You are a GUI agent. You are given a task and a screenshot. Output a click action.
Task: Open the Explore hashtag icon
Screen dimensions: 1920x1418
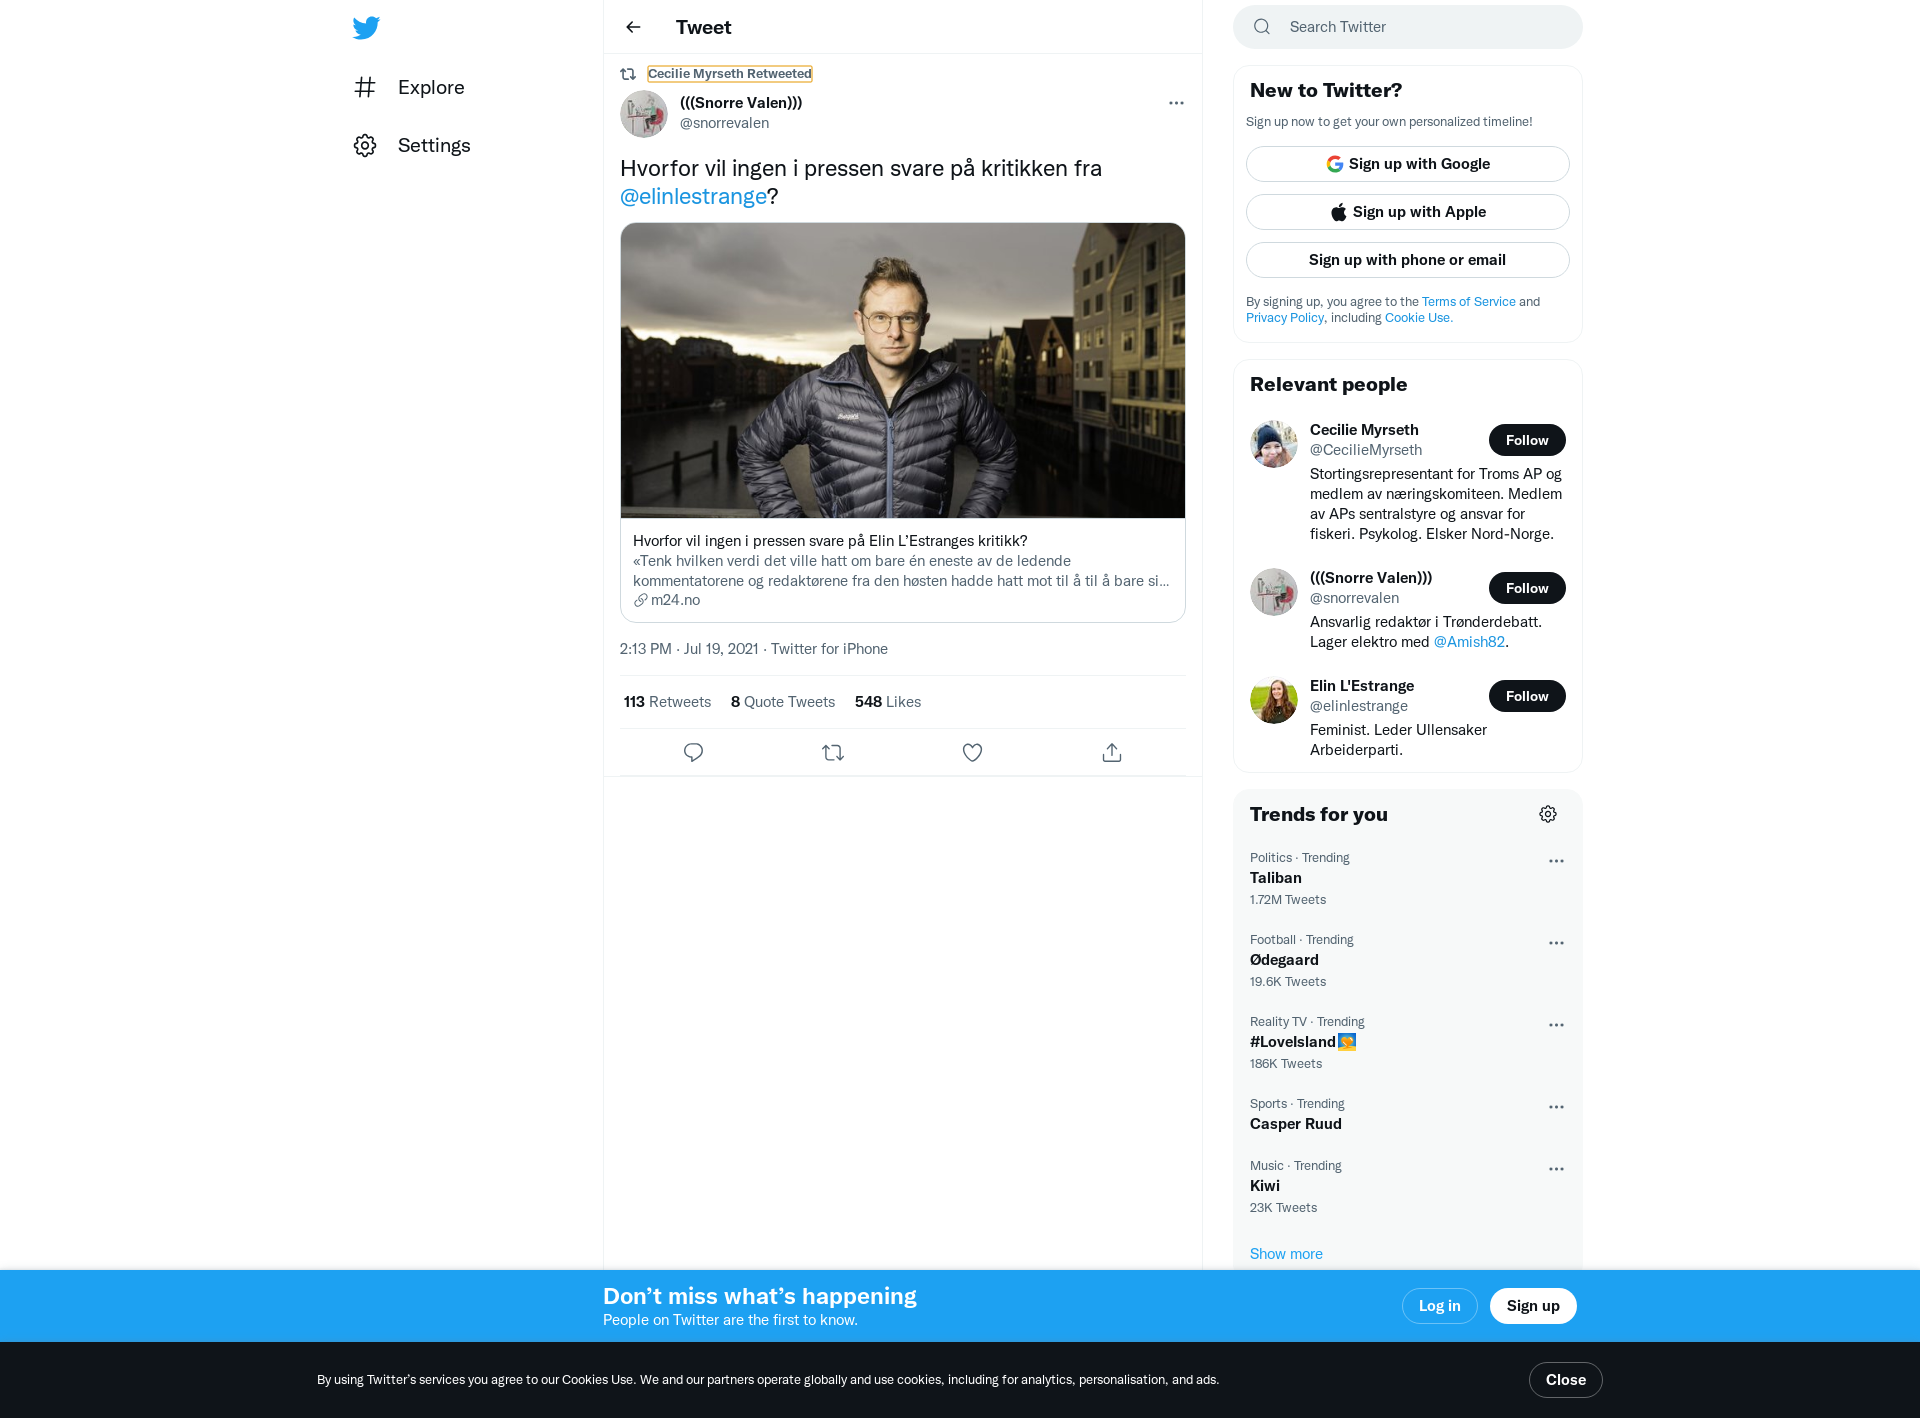click(x=365, y=87)
